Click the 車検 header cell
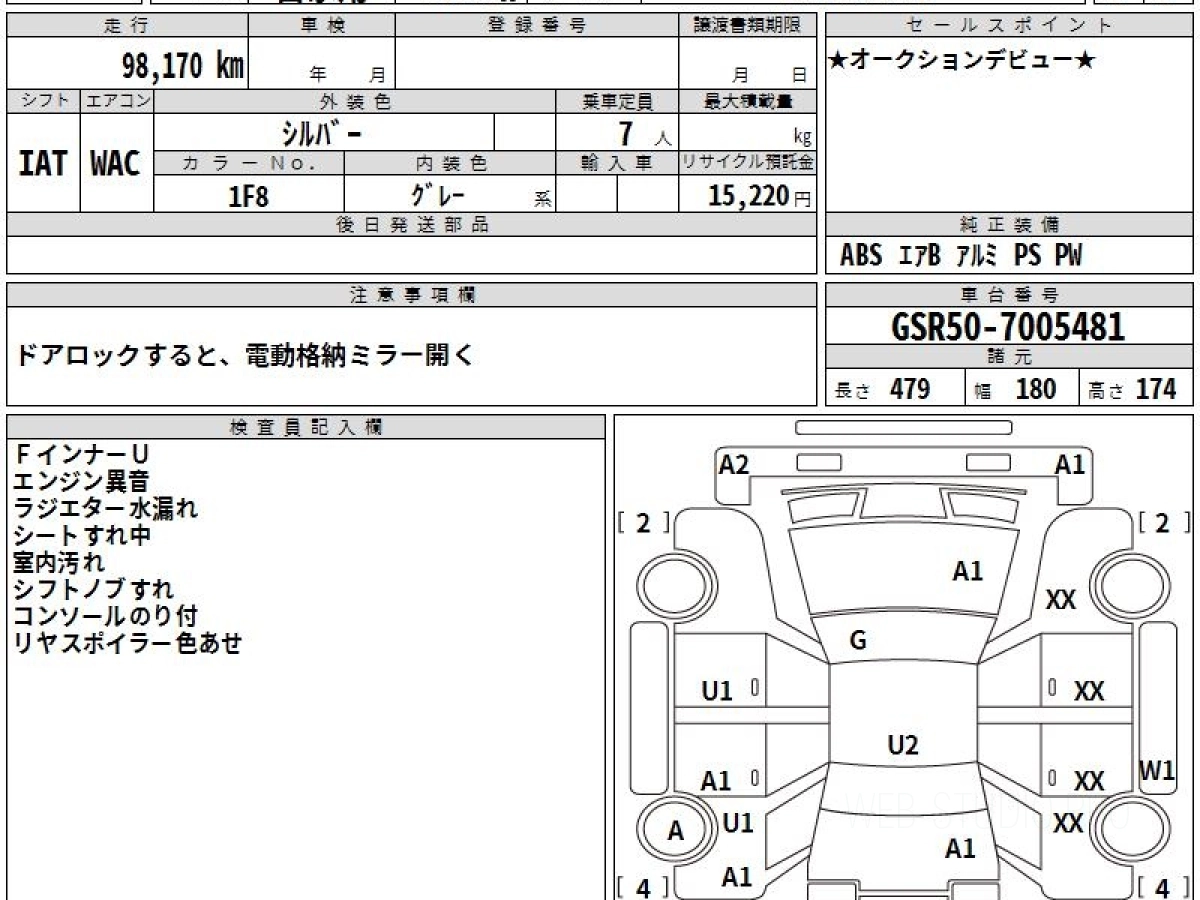Image resolution: width=1200 pixels, height=900 pixels. [321, 26]
